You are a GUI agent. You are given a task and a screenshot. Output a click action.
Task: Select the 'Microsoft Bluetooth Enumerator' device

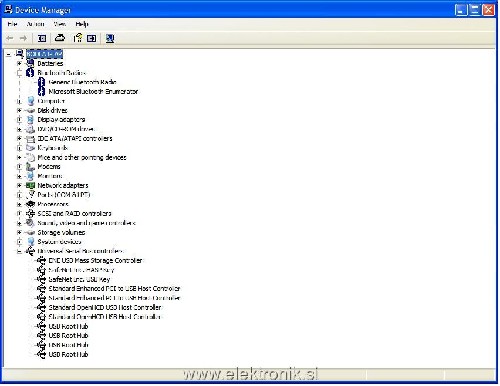[93, 91]
